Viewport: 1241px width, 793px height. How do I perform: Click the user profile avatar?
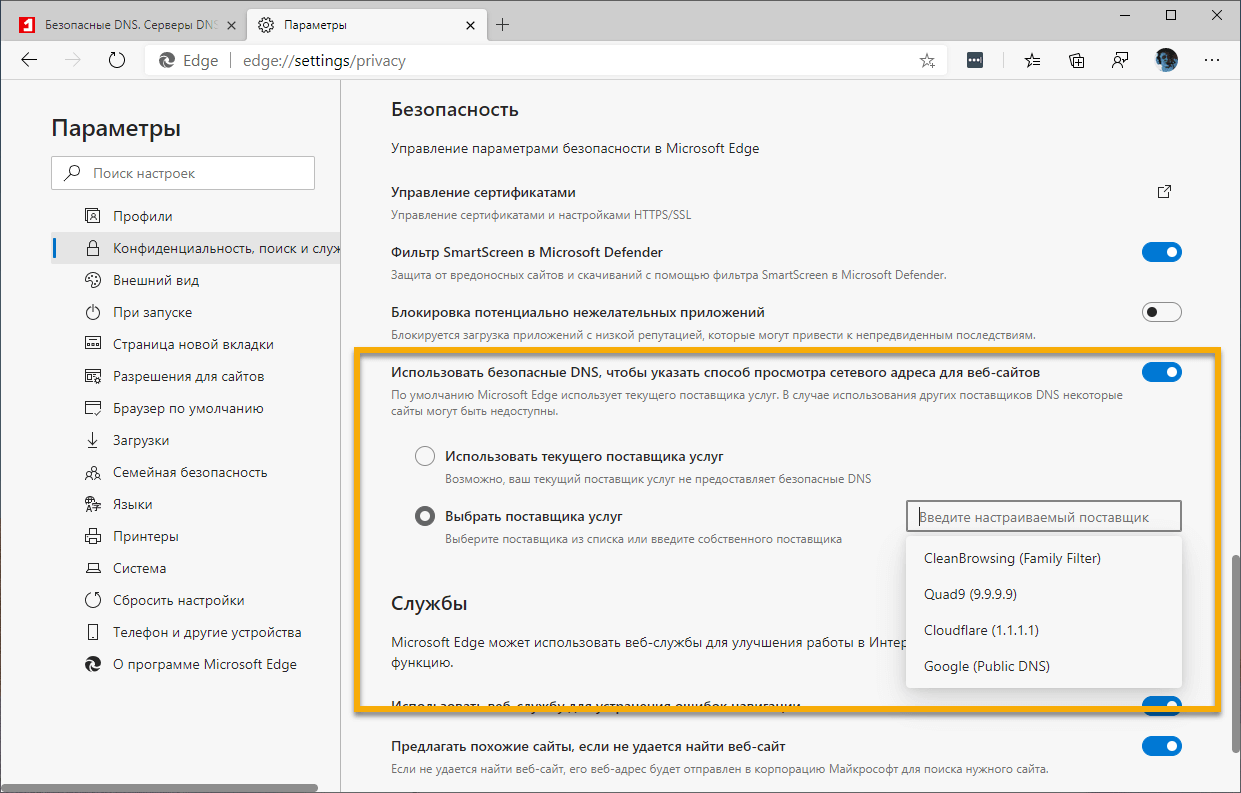coord(1166,60)
